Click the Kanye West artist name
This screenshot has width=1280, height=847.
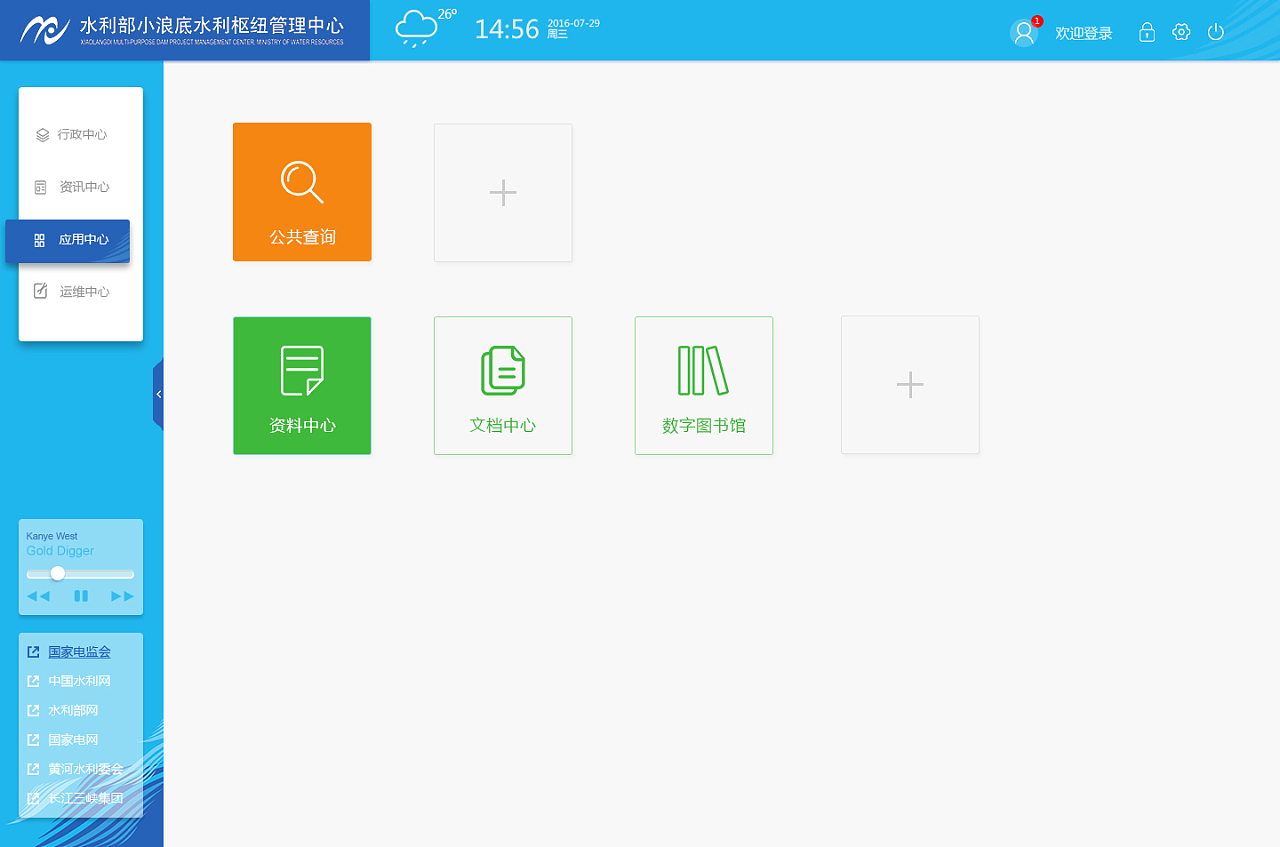click(52, 537)
